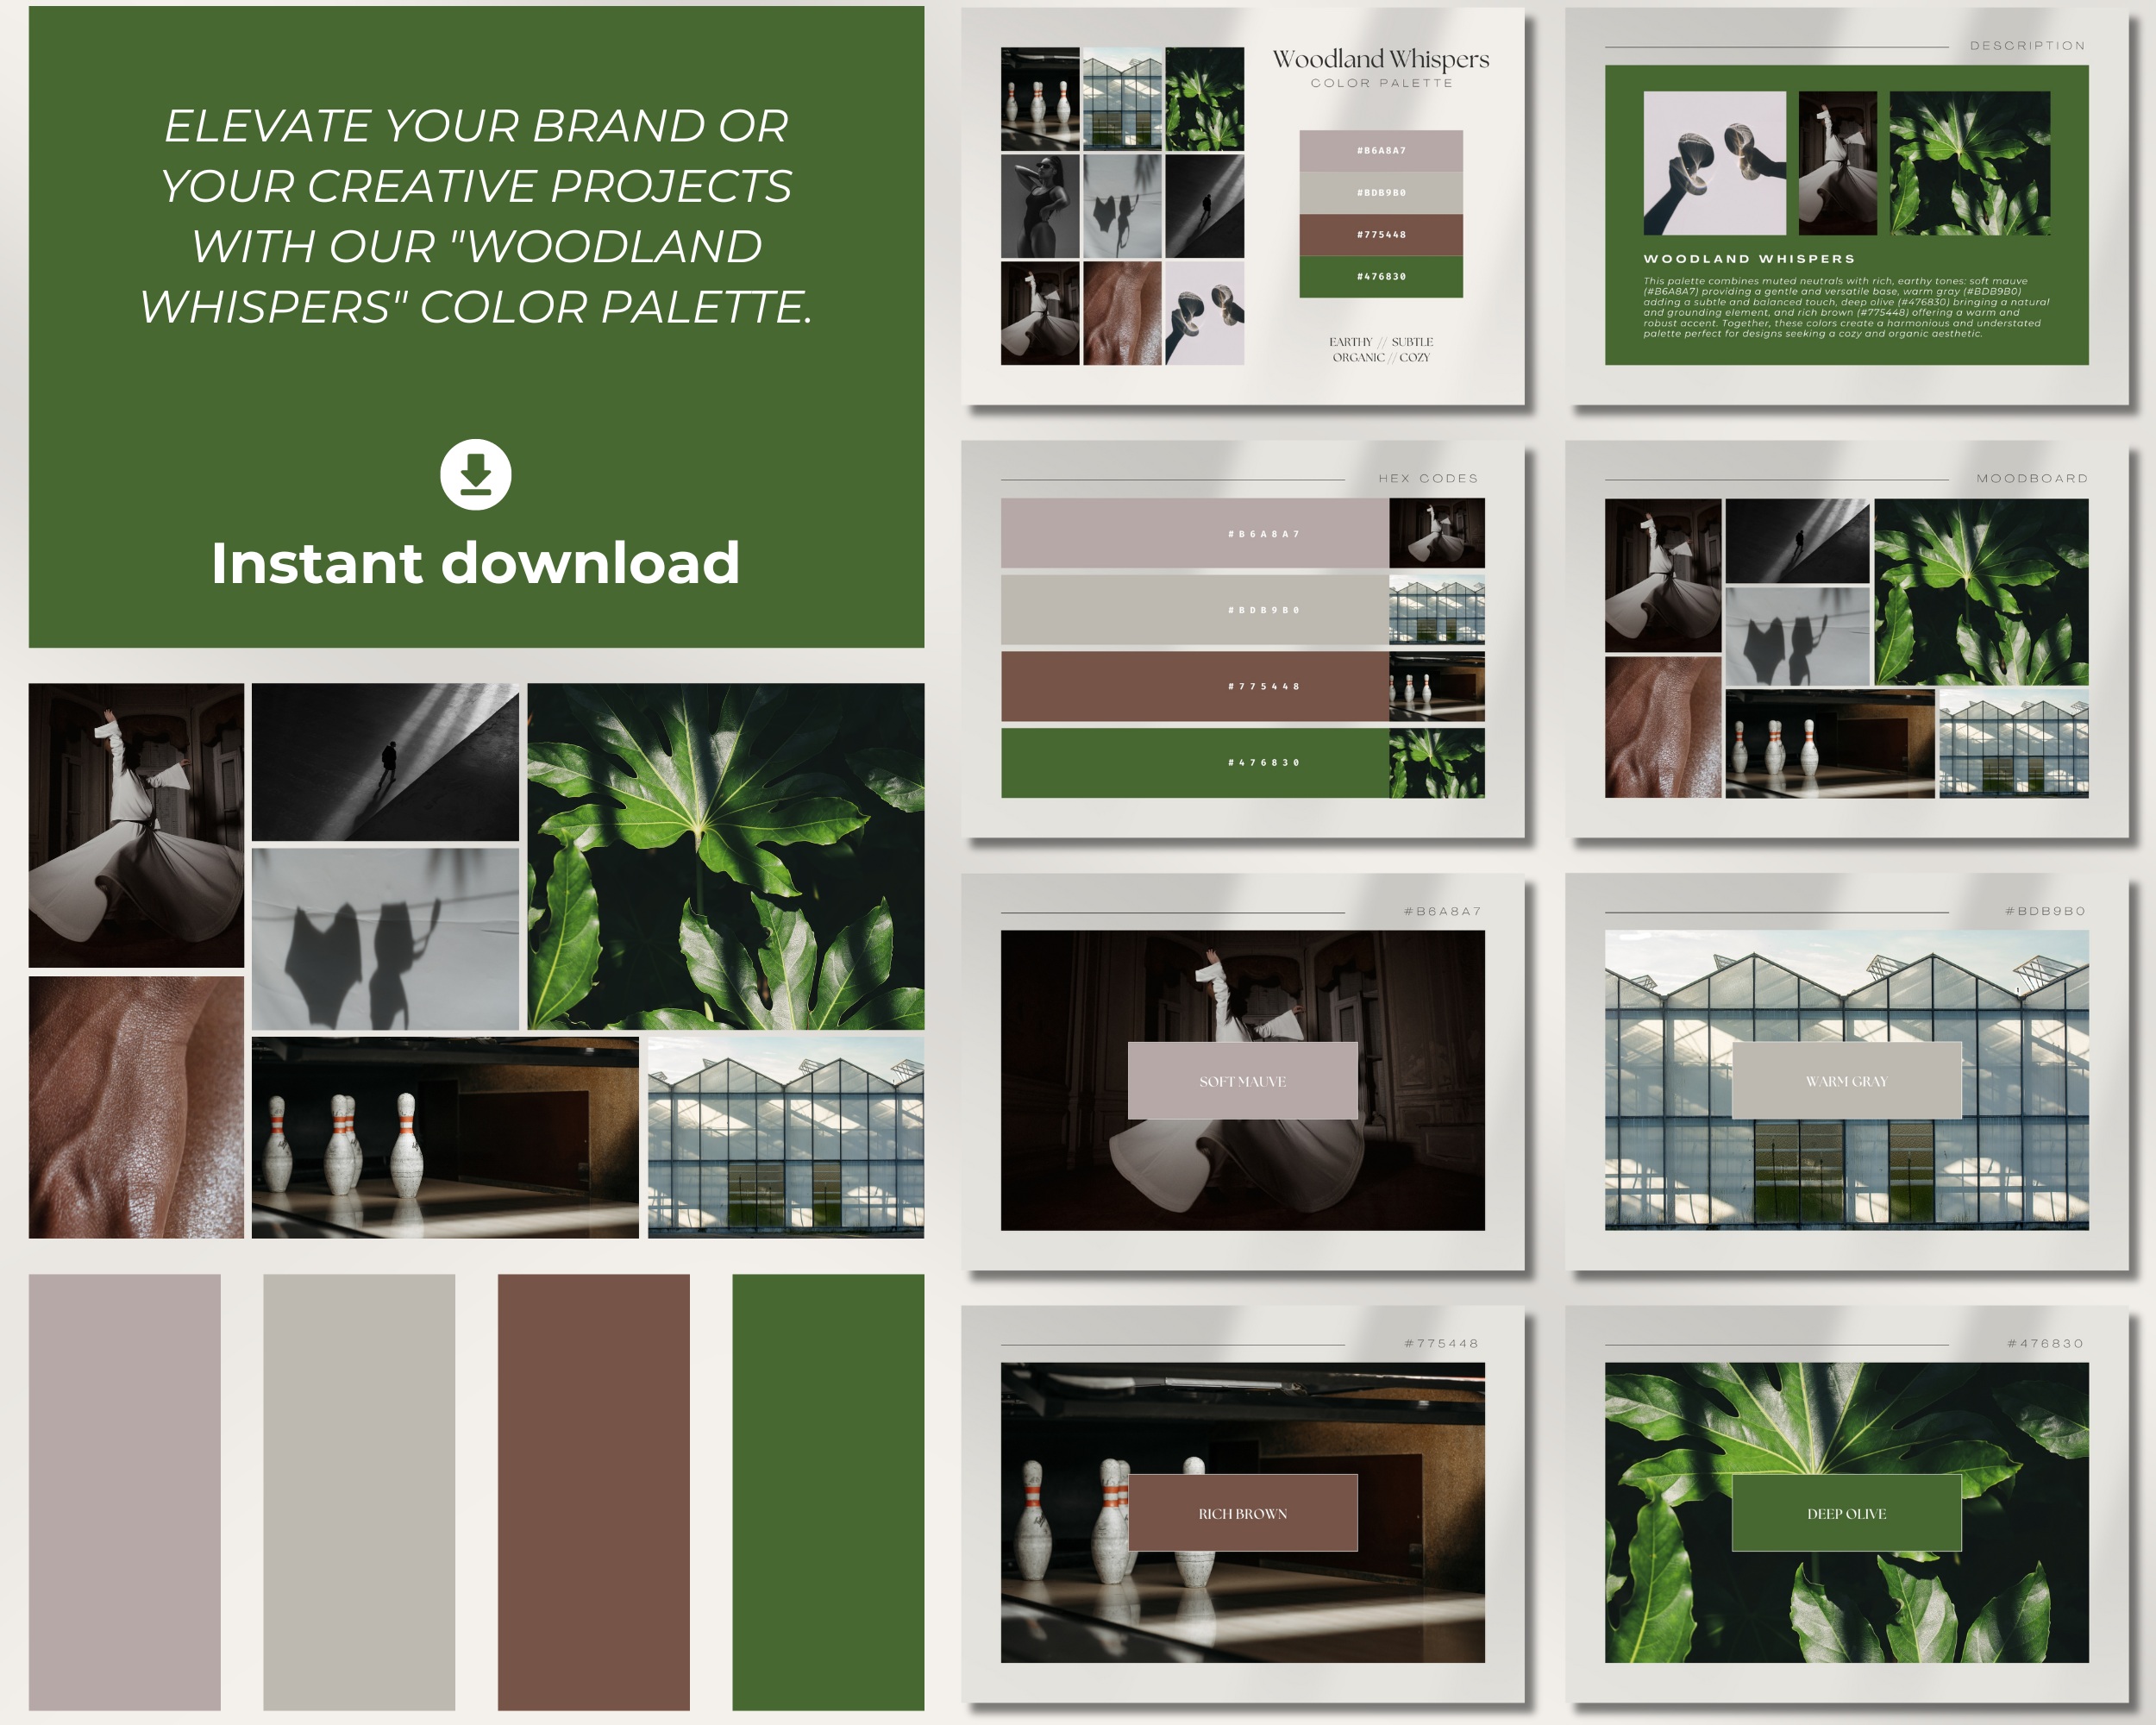Screen dimensions: 2156x1725
Task: Click the rich brown large color swatch
Action: 593,1491
